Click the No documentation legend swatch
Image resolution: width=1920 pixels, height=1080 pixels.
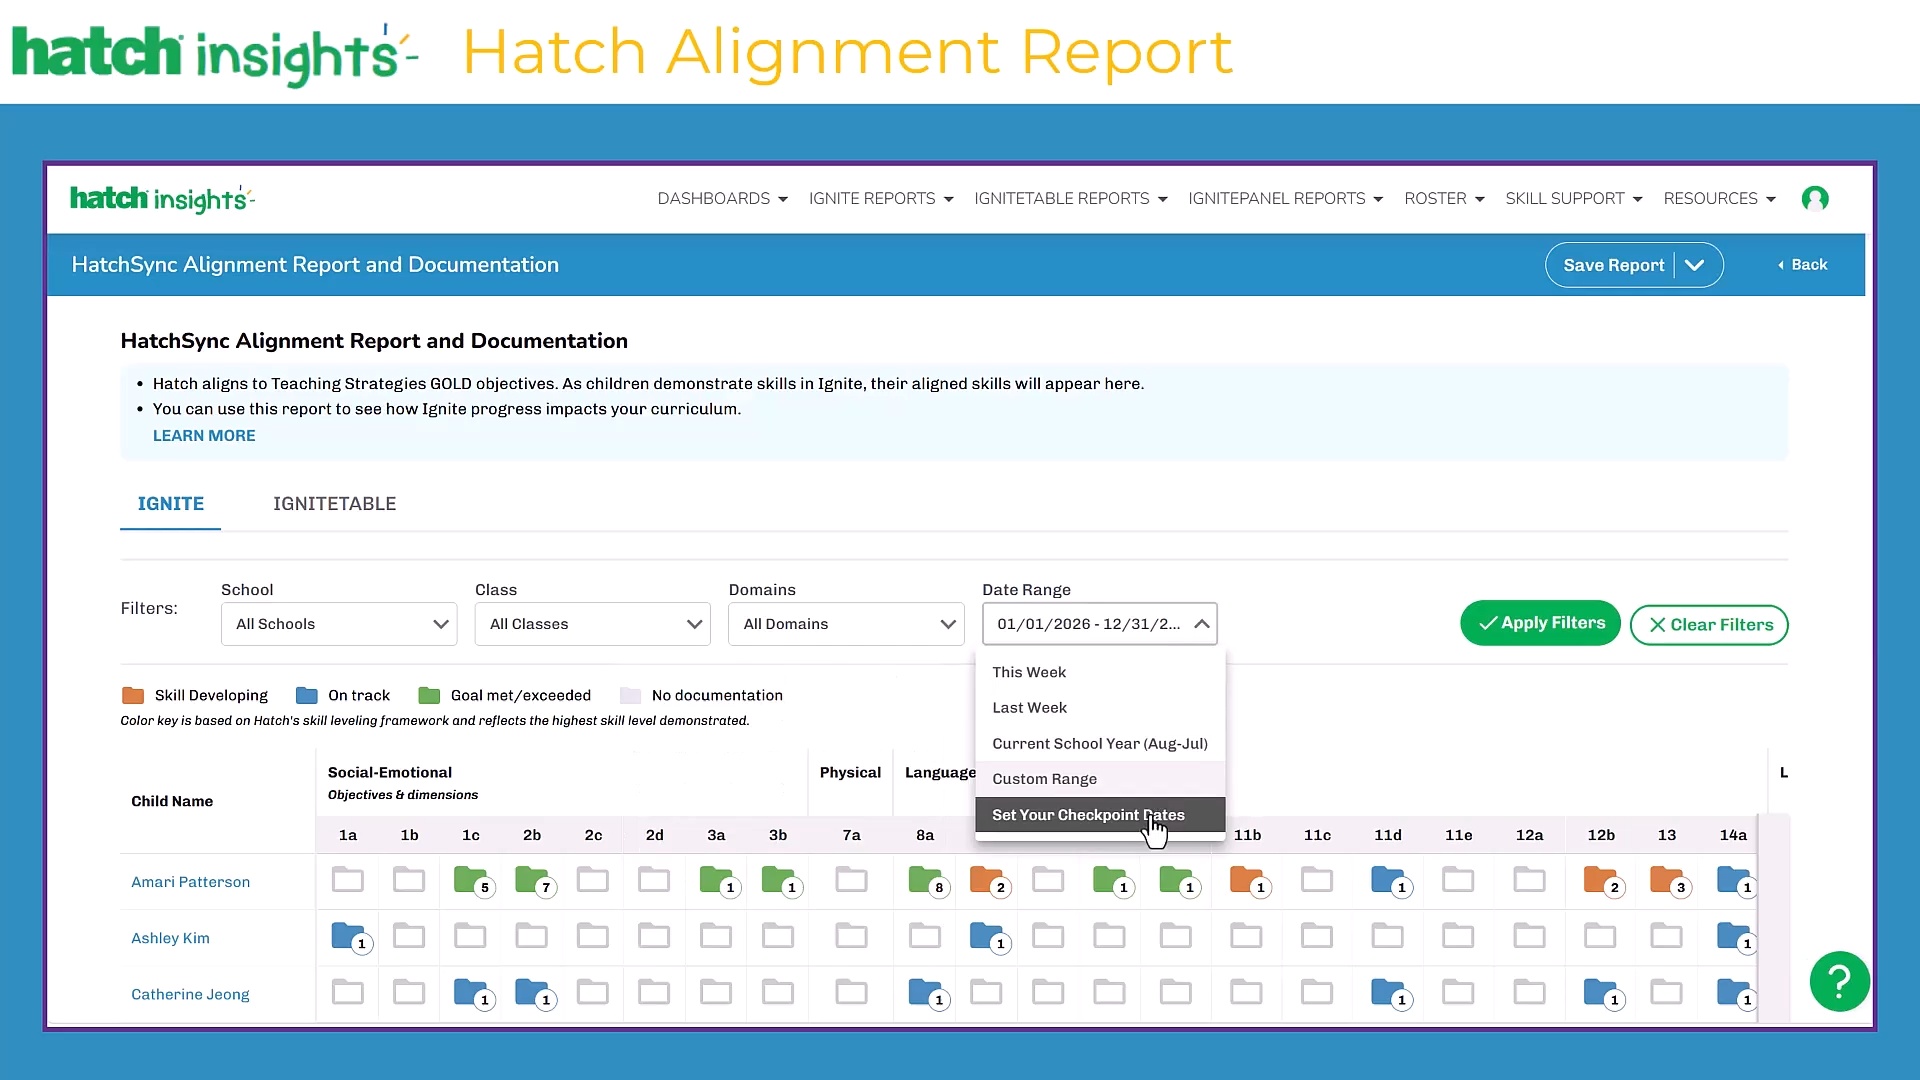click(x=630, y=695)
